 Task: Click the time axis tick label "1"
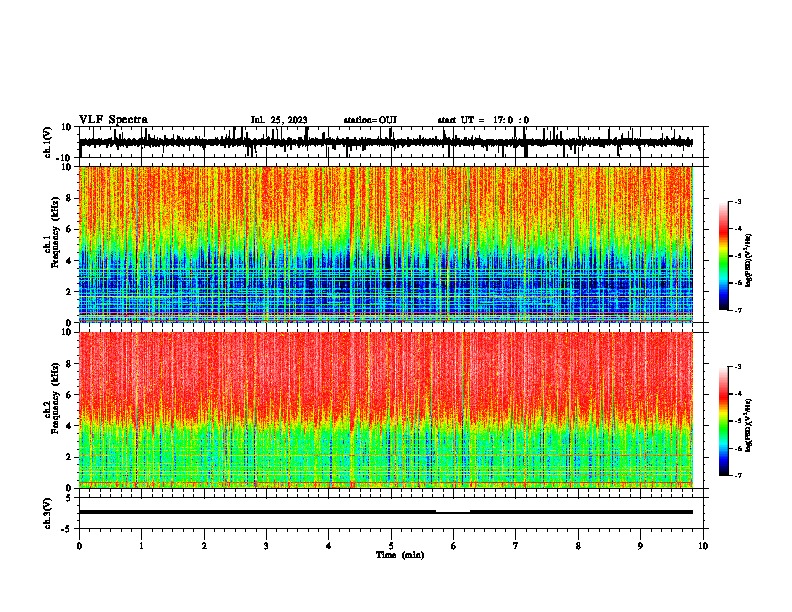point(141,546)
